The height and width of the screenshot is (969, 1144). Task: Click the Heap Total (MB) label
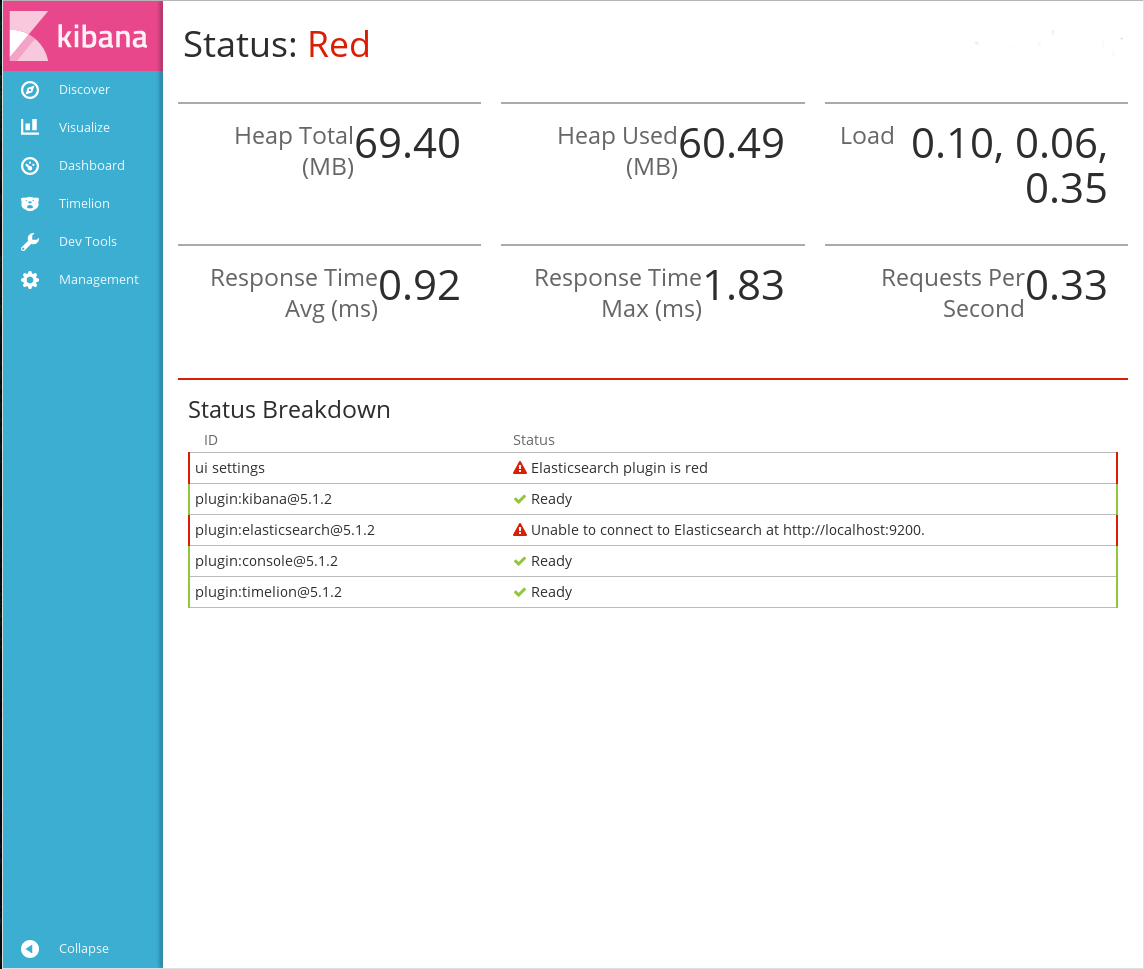[x=294, y=151]
